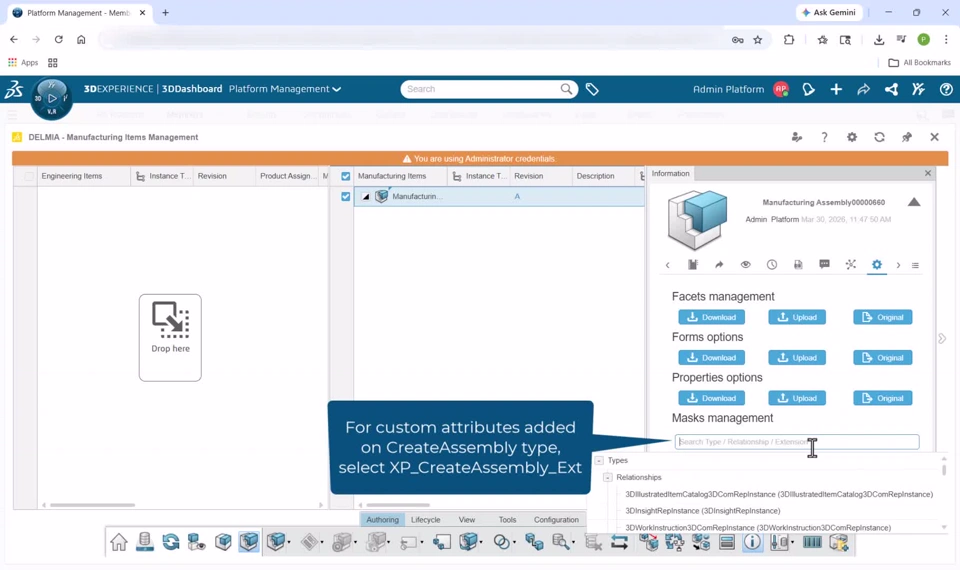Open notifications icon in top bar
960x570 pixels.
point(809,89)
